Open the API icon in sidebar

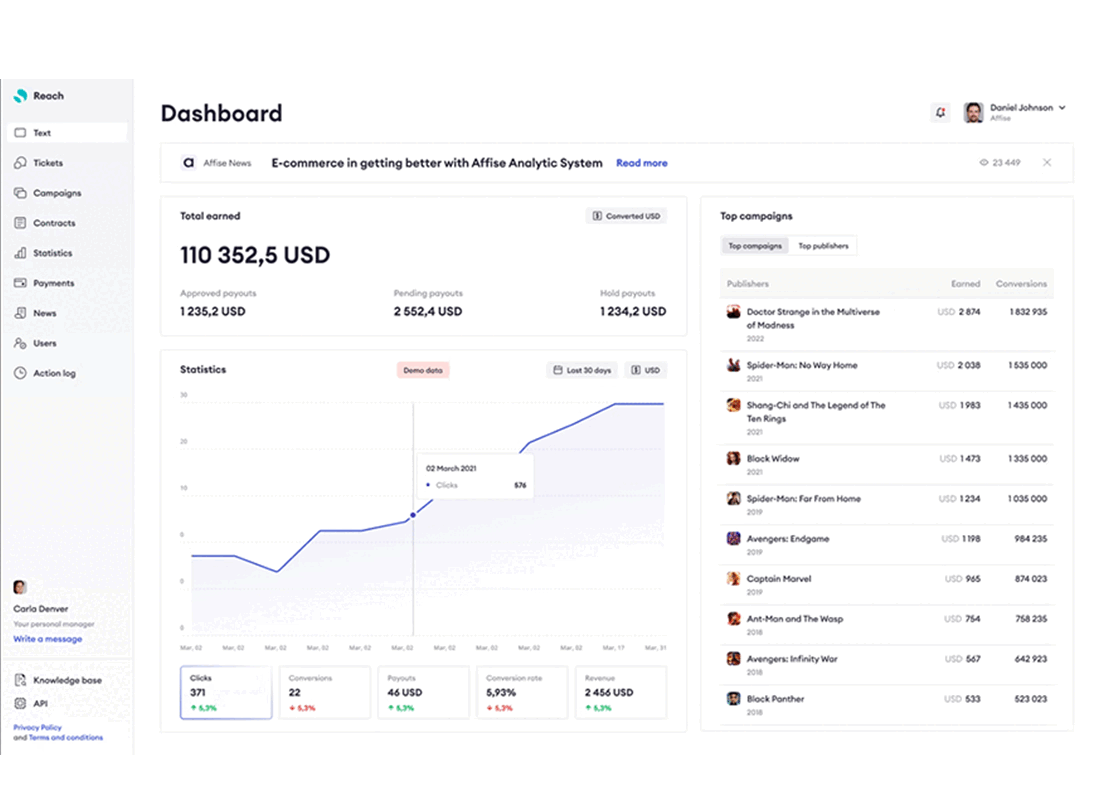(x=20, y=703)
